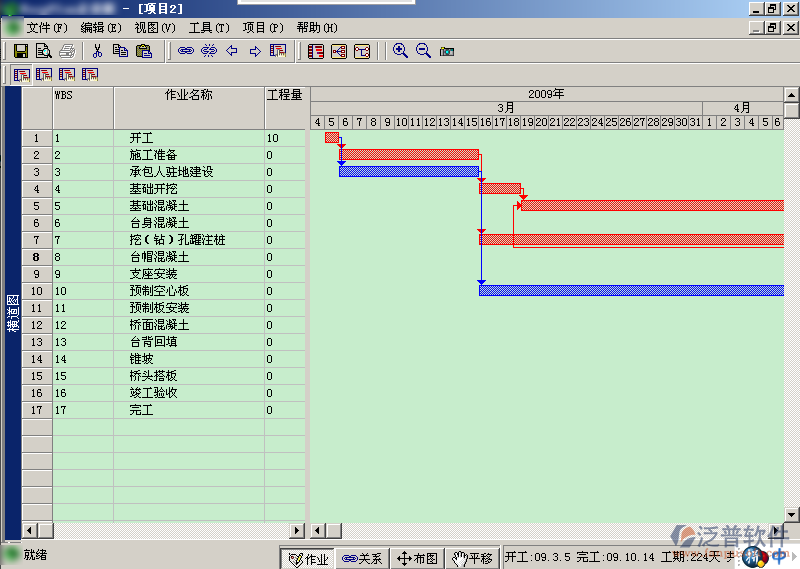The image size is (800, 569).
Task: Click row header number 8
Action: pos(37,257)
